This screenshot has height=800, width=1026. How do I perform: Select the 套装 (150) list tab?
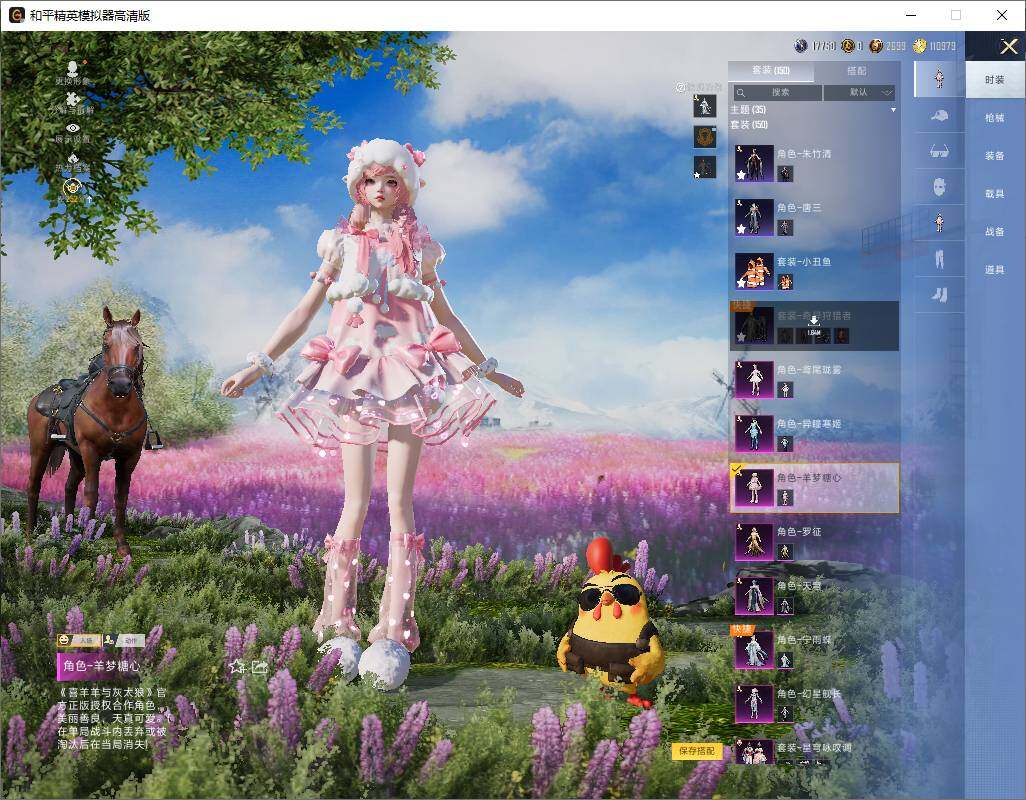[x=771, y=71]
